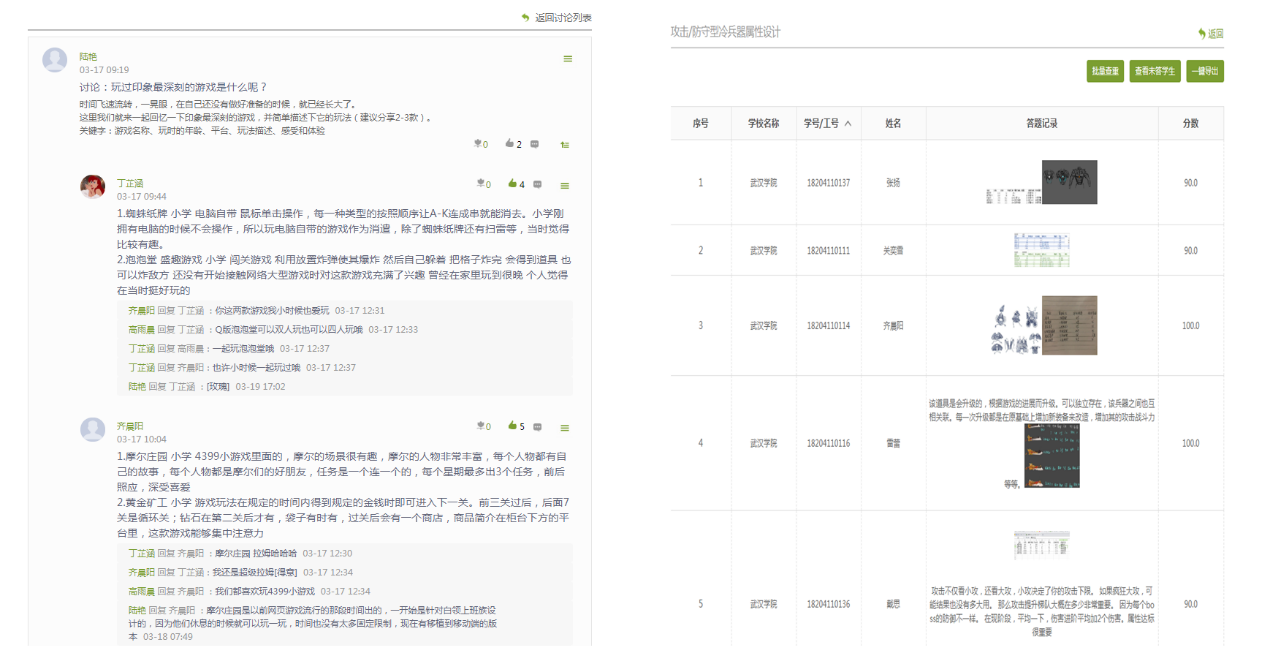Click the reward flower icon on main discussion
This screenshot has width=1270, height=653.
coord(478,143)
